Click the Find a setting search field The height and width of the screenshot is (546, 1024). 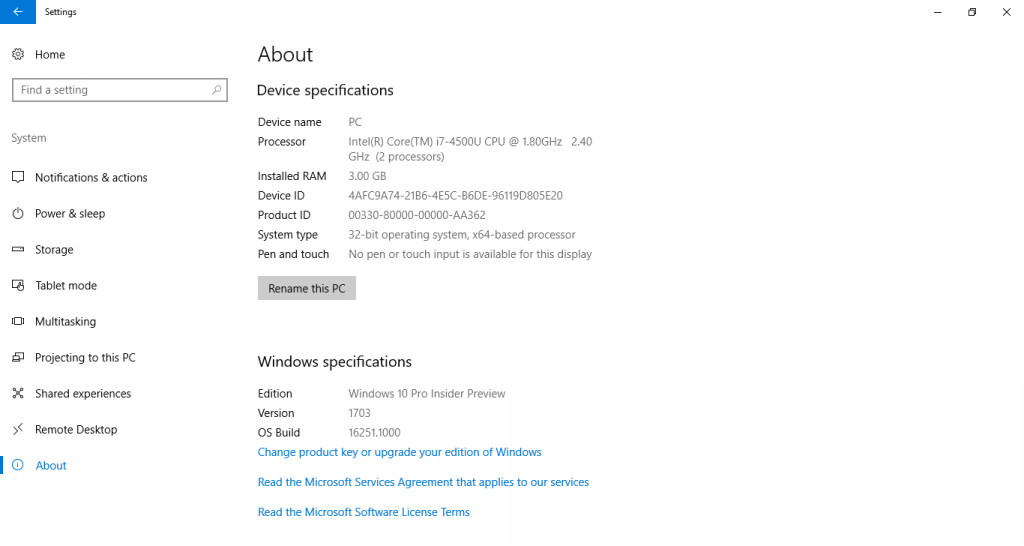(120, 90)
